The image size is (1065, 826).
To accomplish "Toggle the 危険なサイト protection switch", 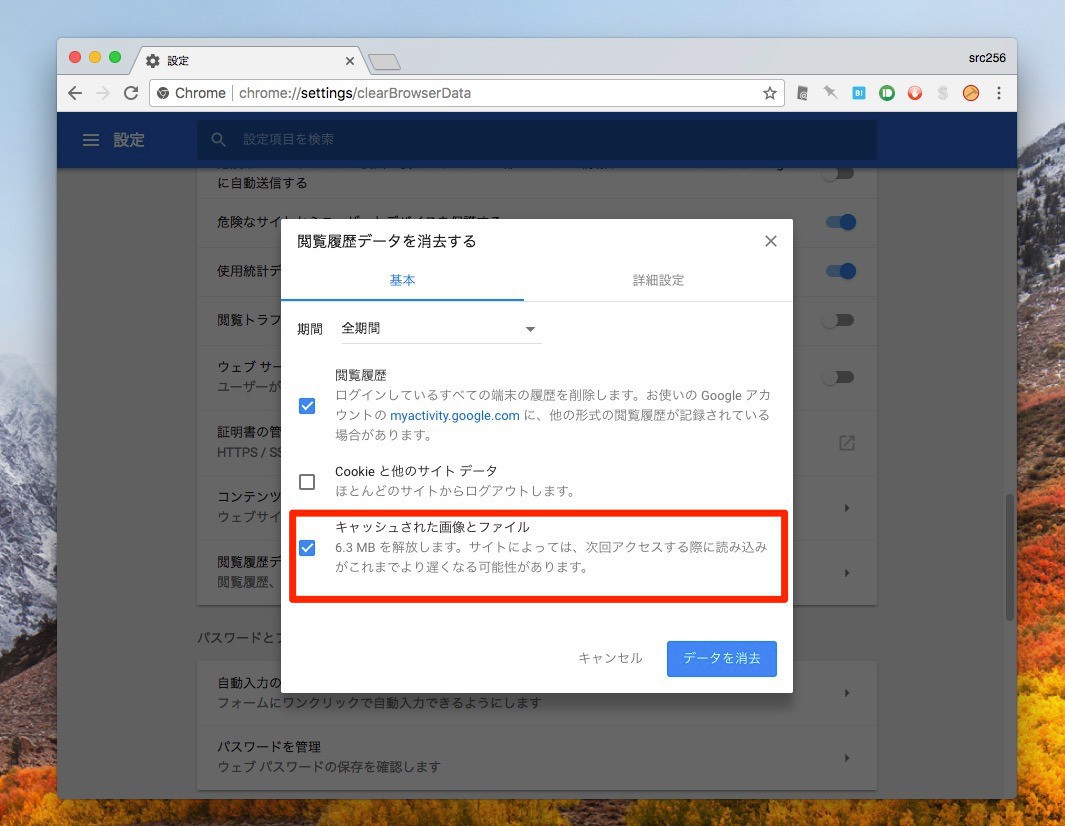I will click(x=840, y=222).
